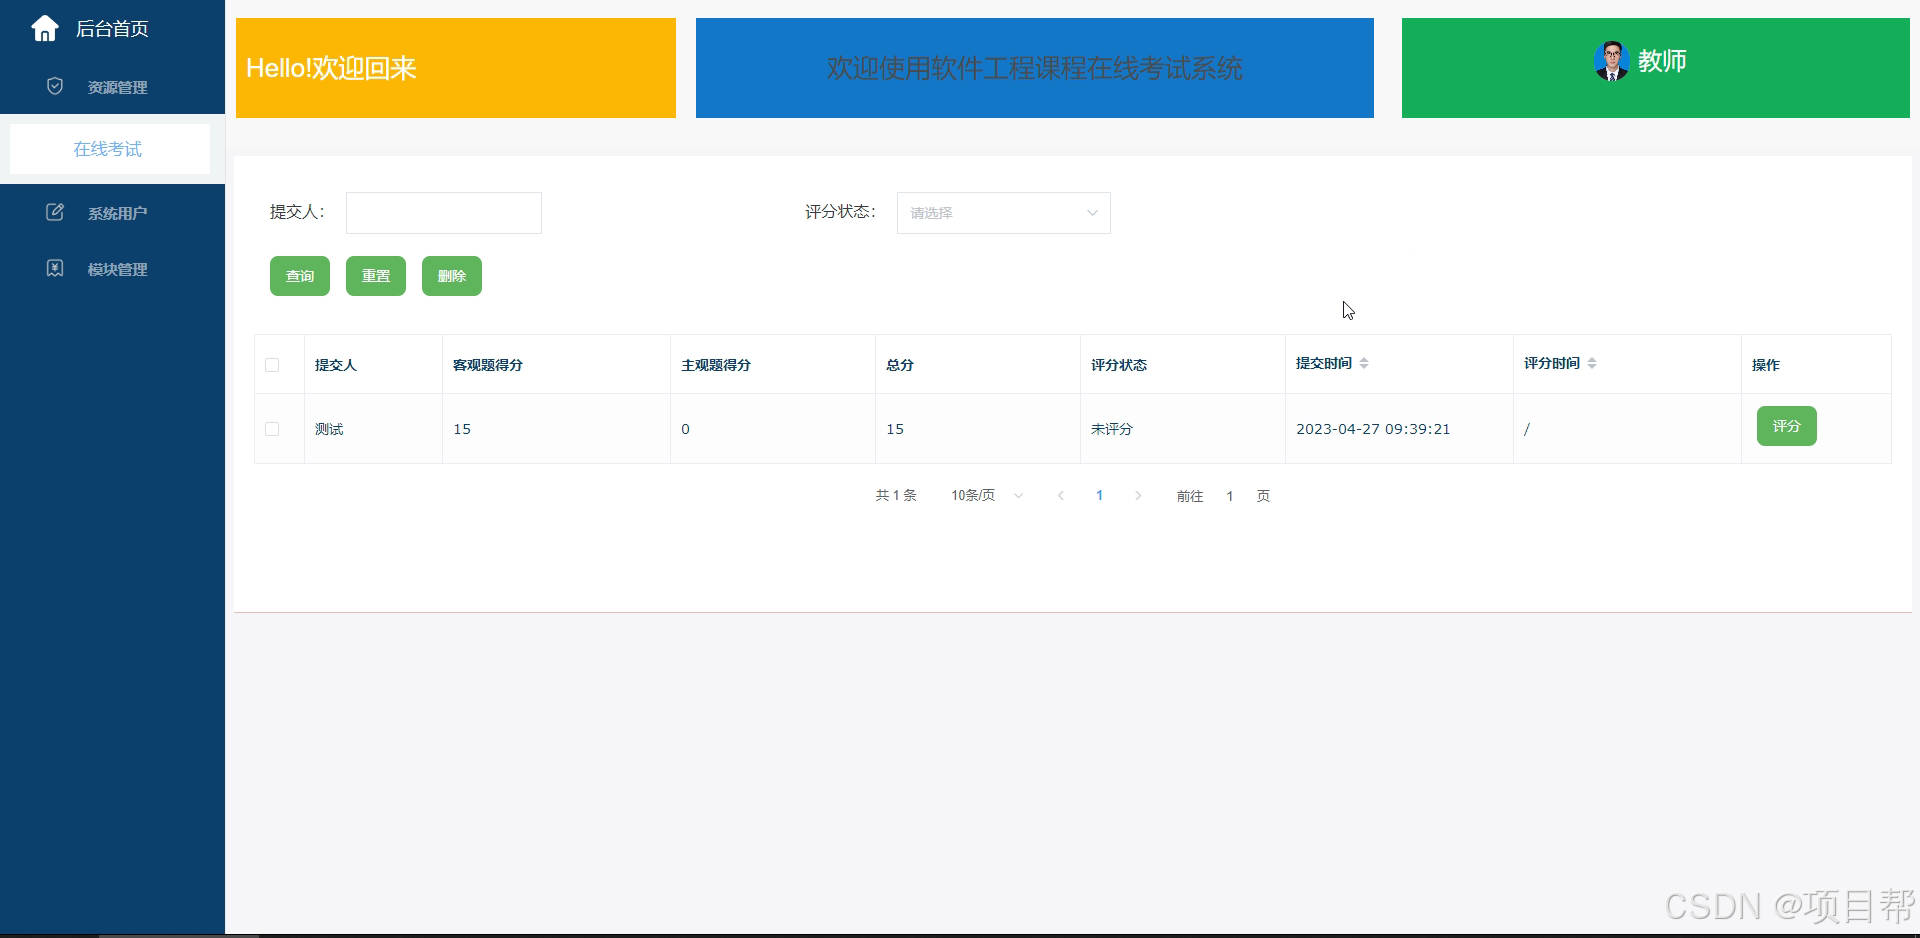Click the teacher avatar image
Viewport: 1920px width, 938px height.
click(1611, 61)
